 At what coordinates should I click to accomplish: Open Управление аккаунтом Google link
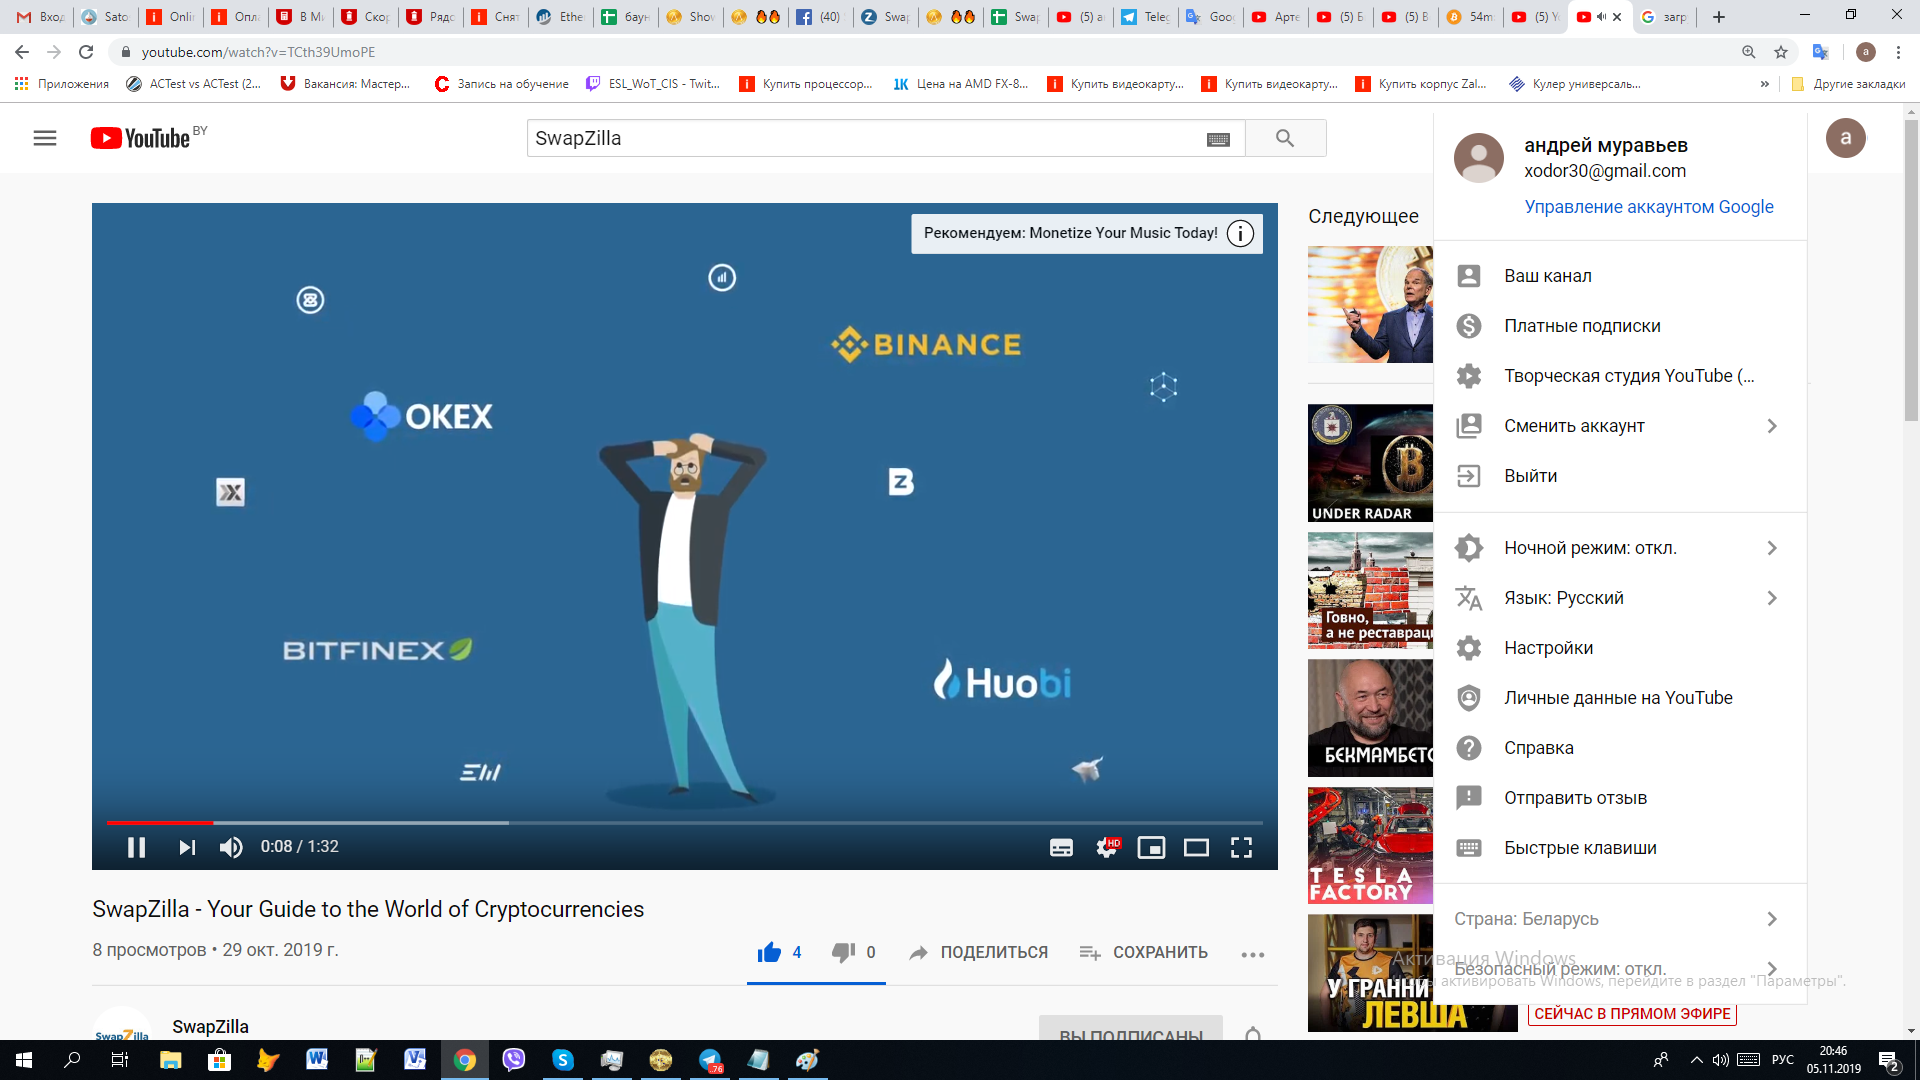1648,207
